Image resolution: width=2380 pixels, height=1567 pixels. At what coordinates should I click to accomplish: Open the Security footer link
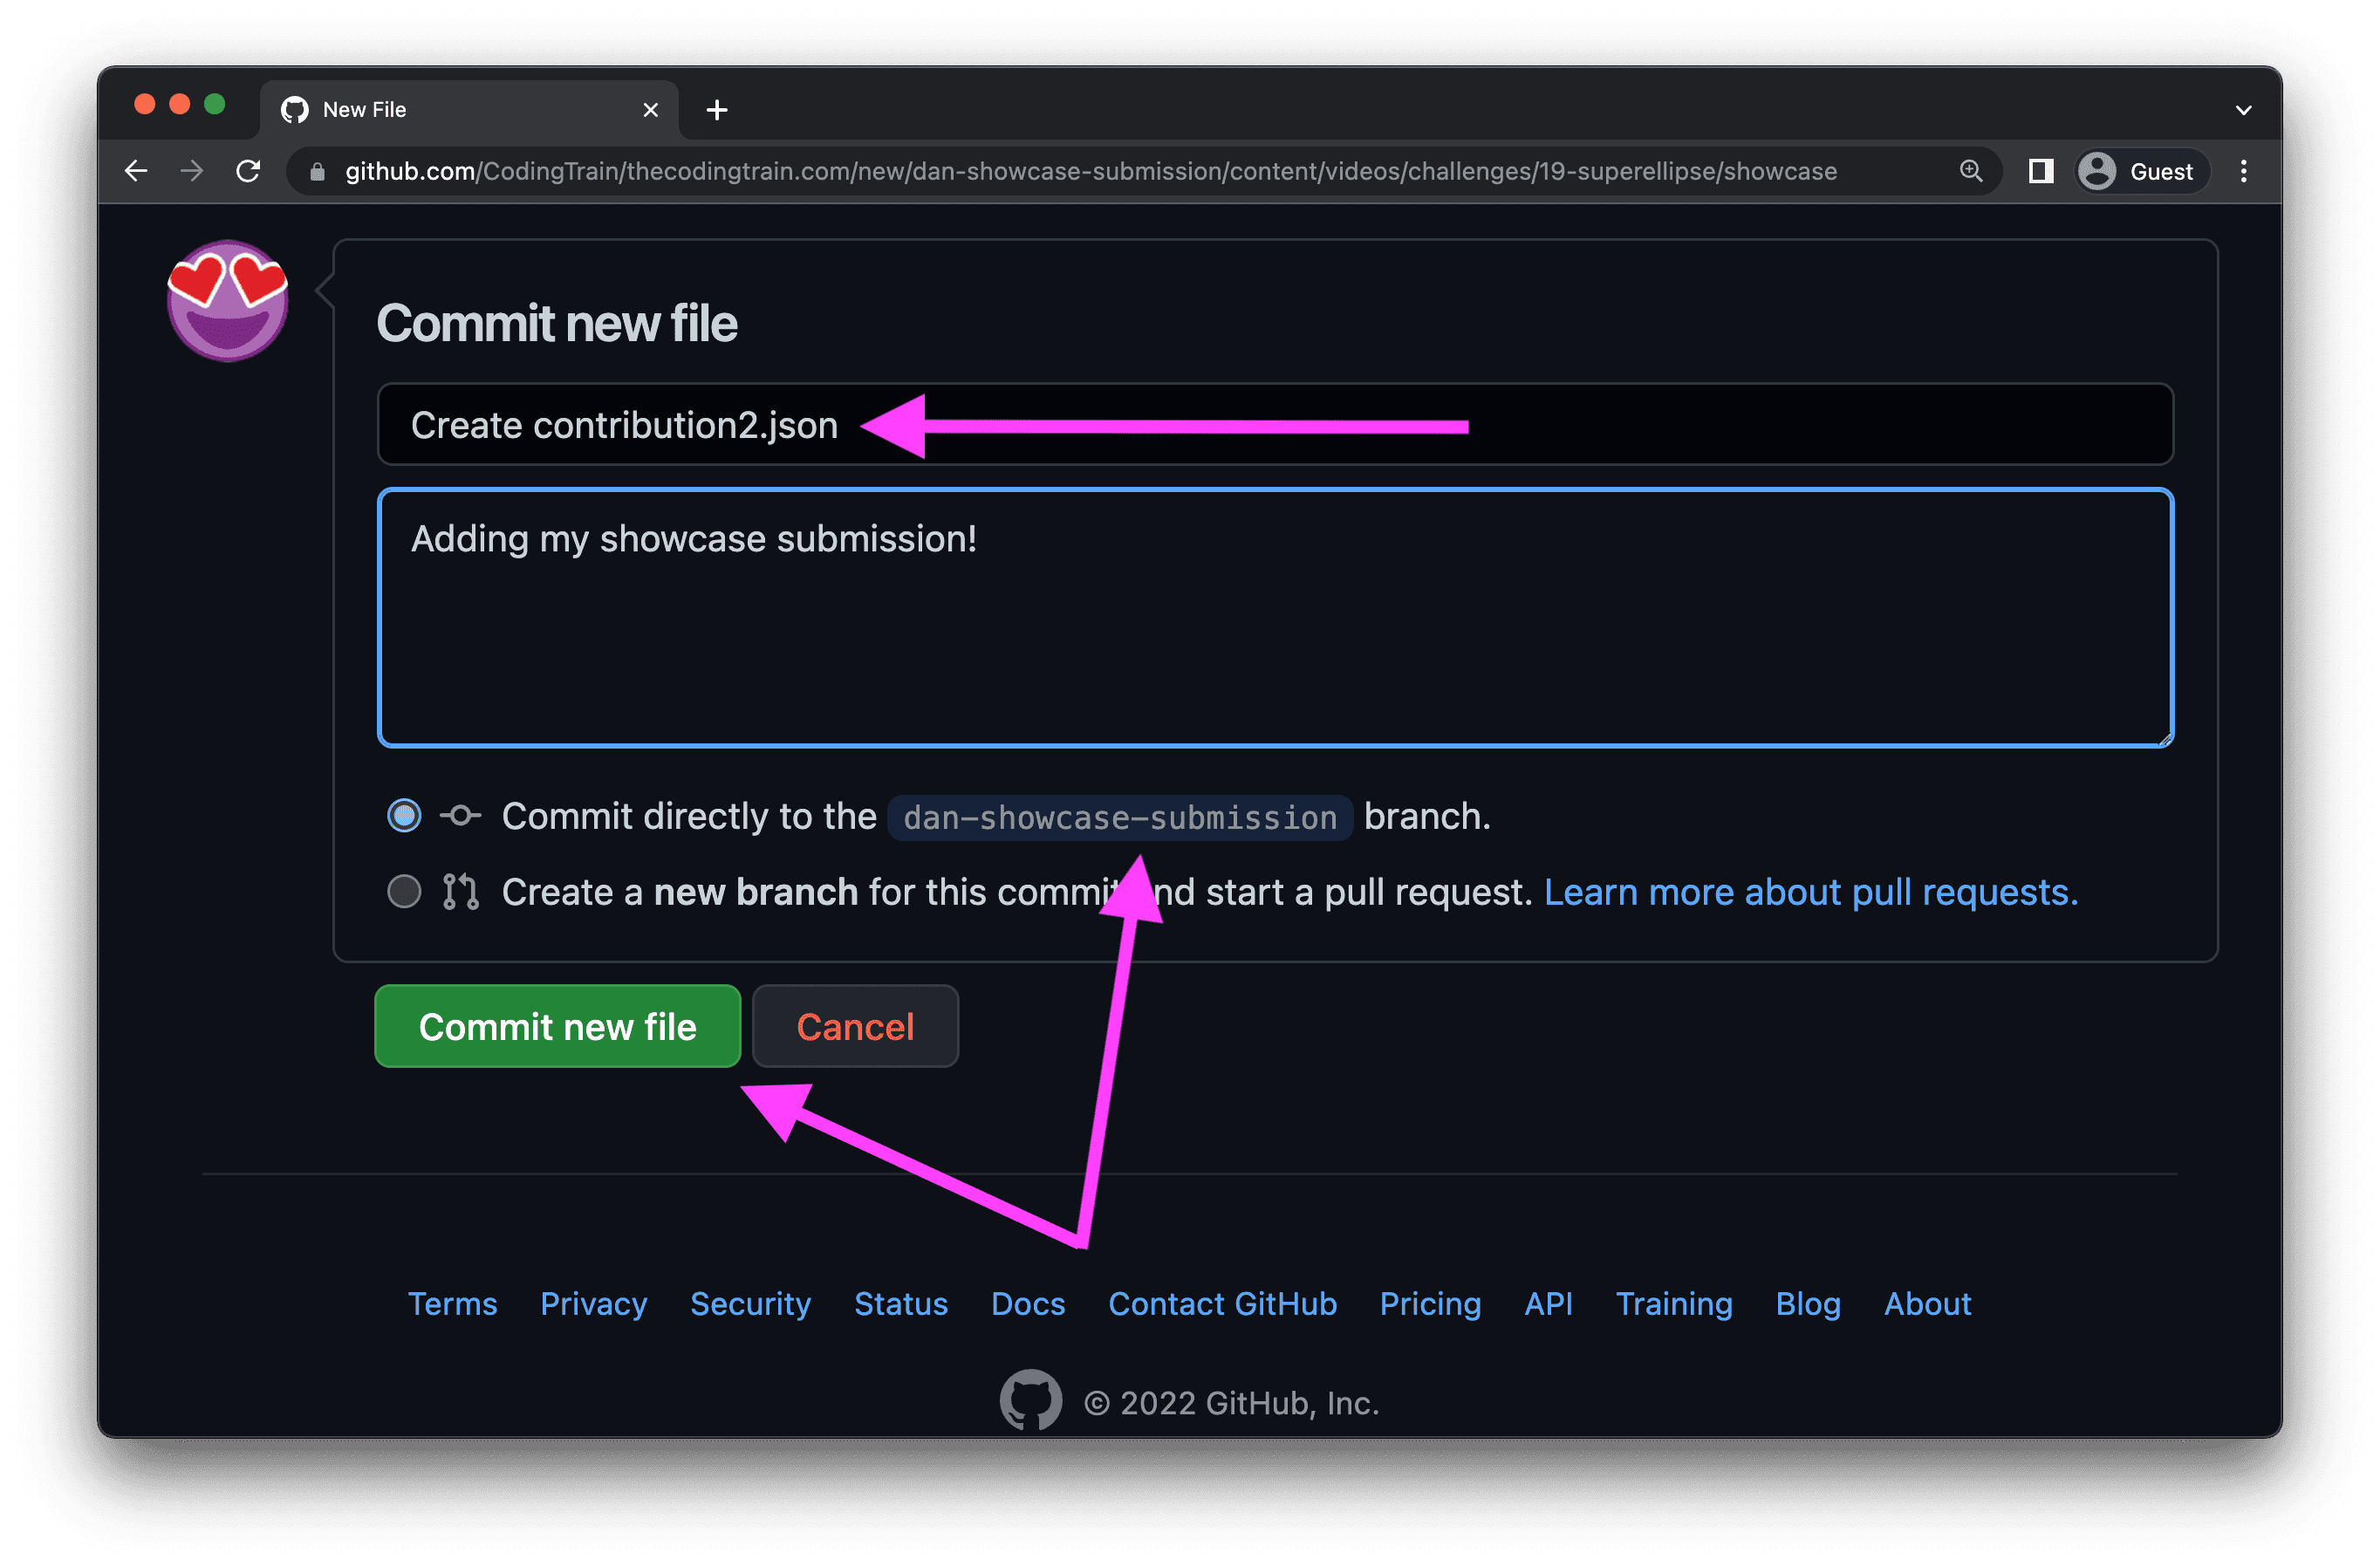pyautogui.click(x=750, y=1303)
